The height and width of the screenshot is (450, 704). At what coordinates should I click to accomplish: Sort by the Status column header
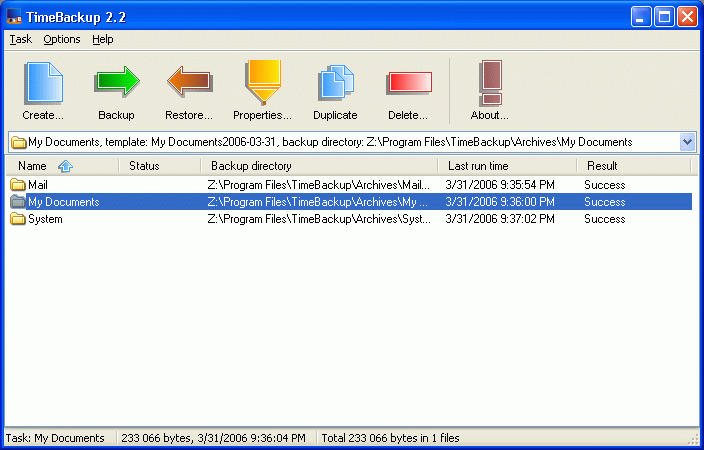coord(160,166)
